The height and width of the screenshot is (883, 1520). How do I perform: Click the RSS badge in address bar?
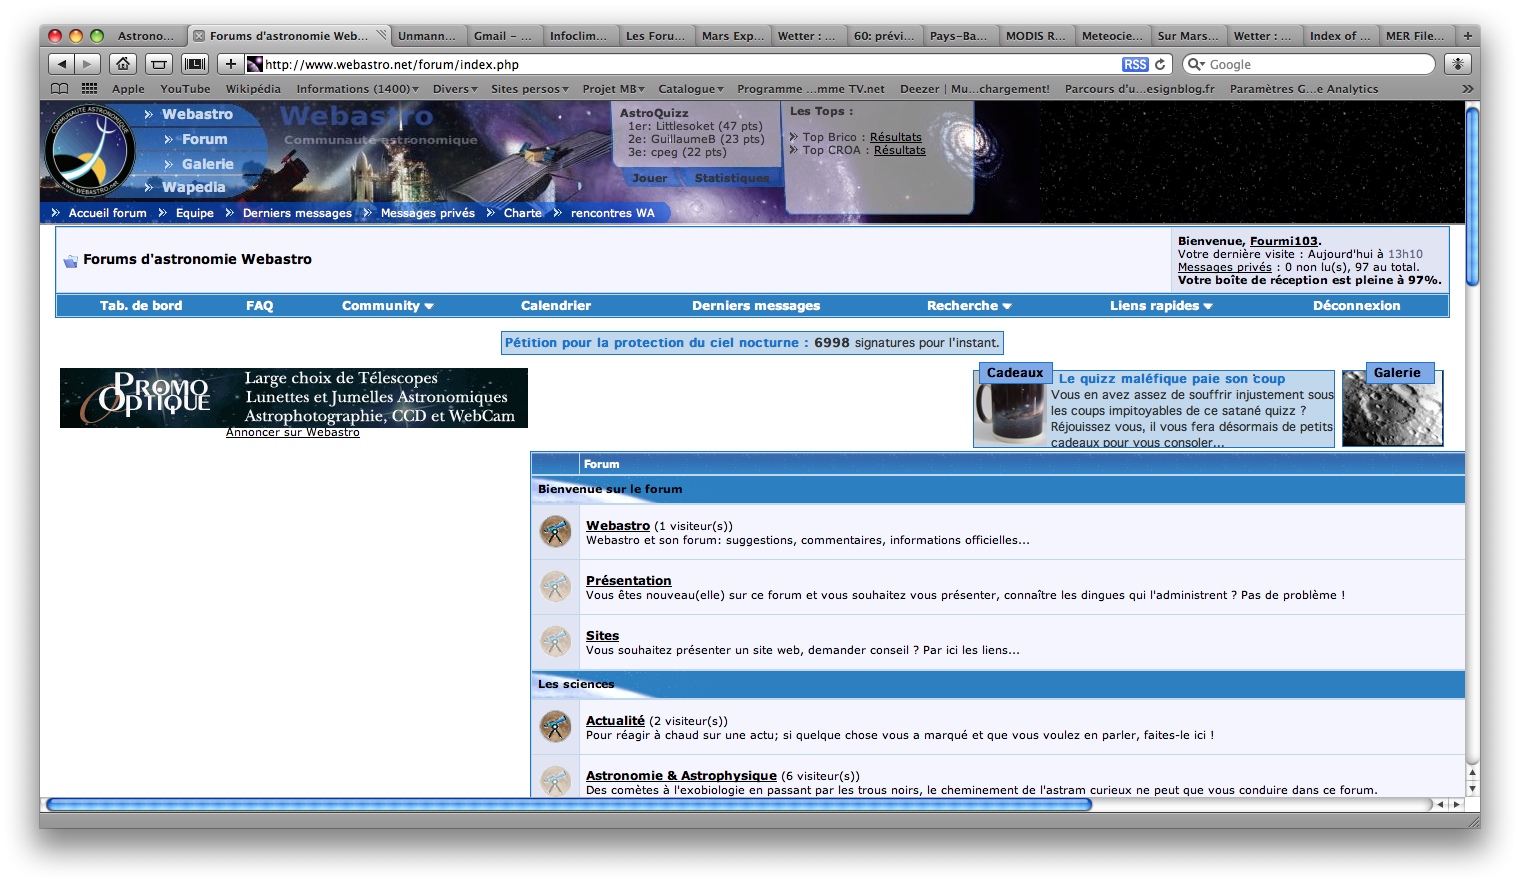(1135, 64)
